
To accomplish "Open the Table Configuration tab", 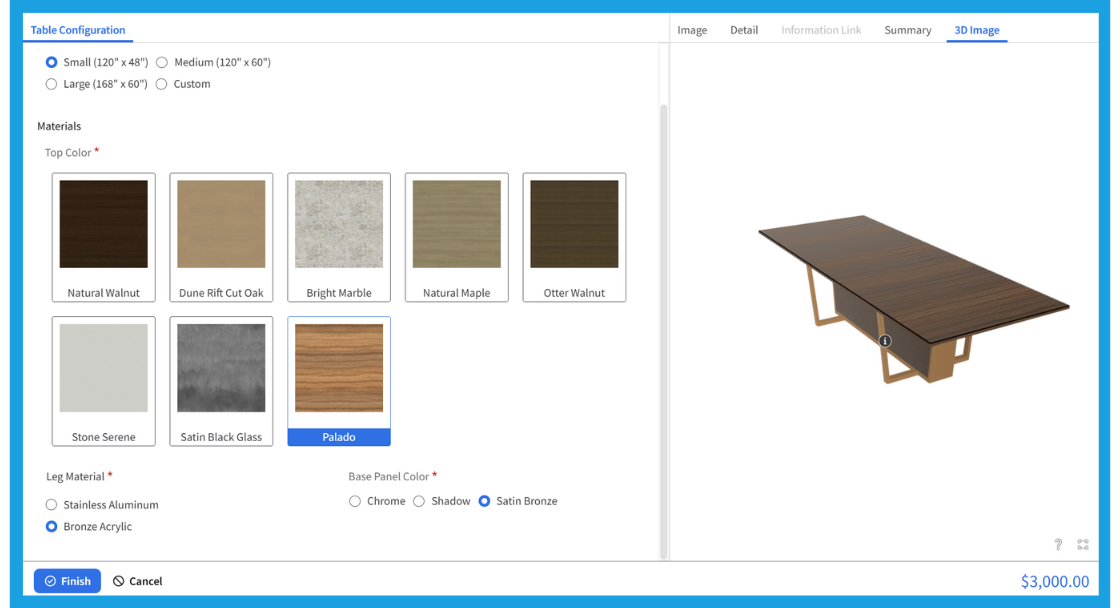I will click(x=78, y=30).
